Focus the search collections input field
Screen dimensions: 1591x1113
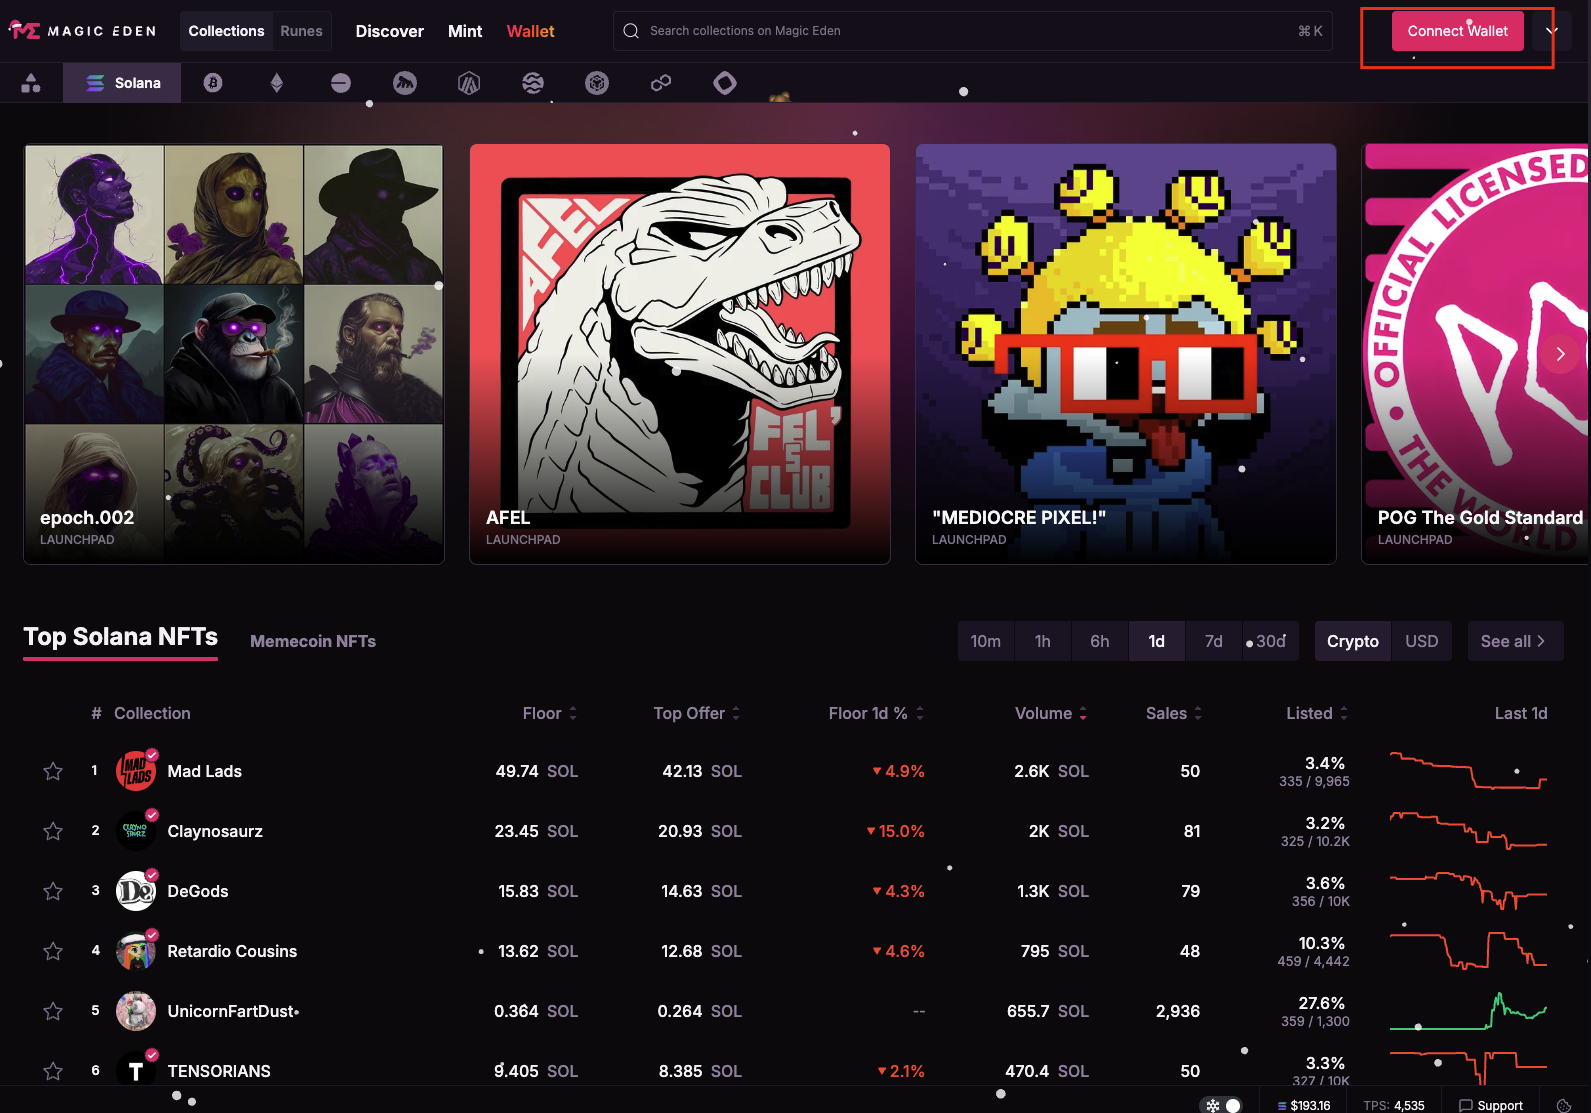[973, 31]
